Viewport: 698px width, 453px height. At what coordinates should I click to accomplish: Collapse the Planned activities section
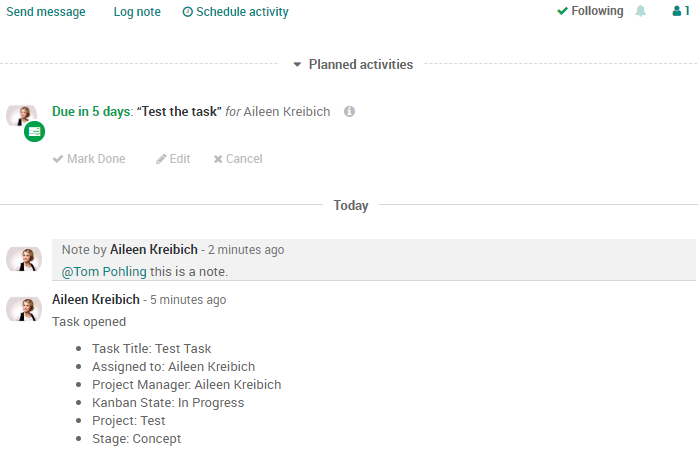(x=354, y=65)
